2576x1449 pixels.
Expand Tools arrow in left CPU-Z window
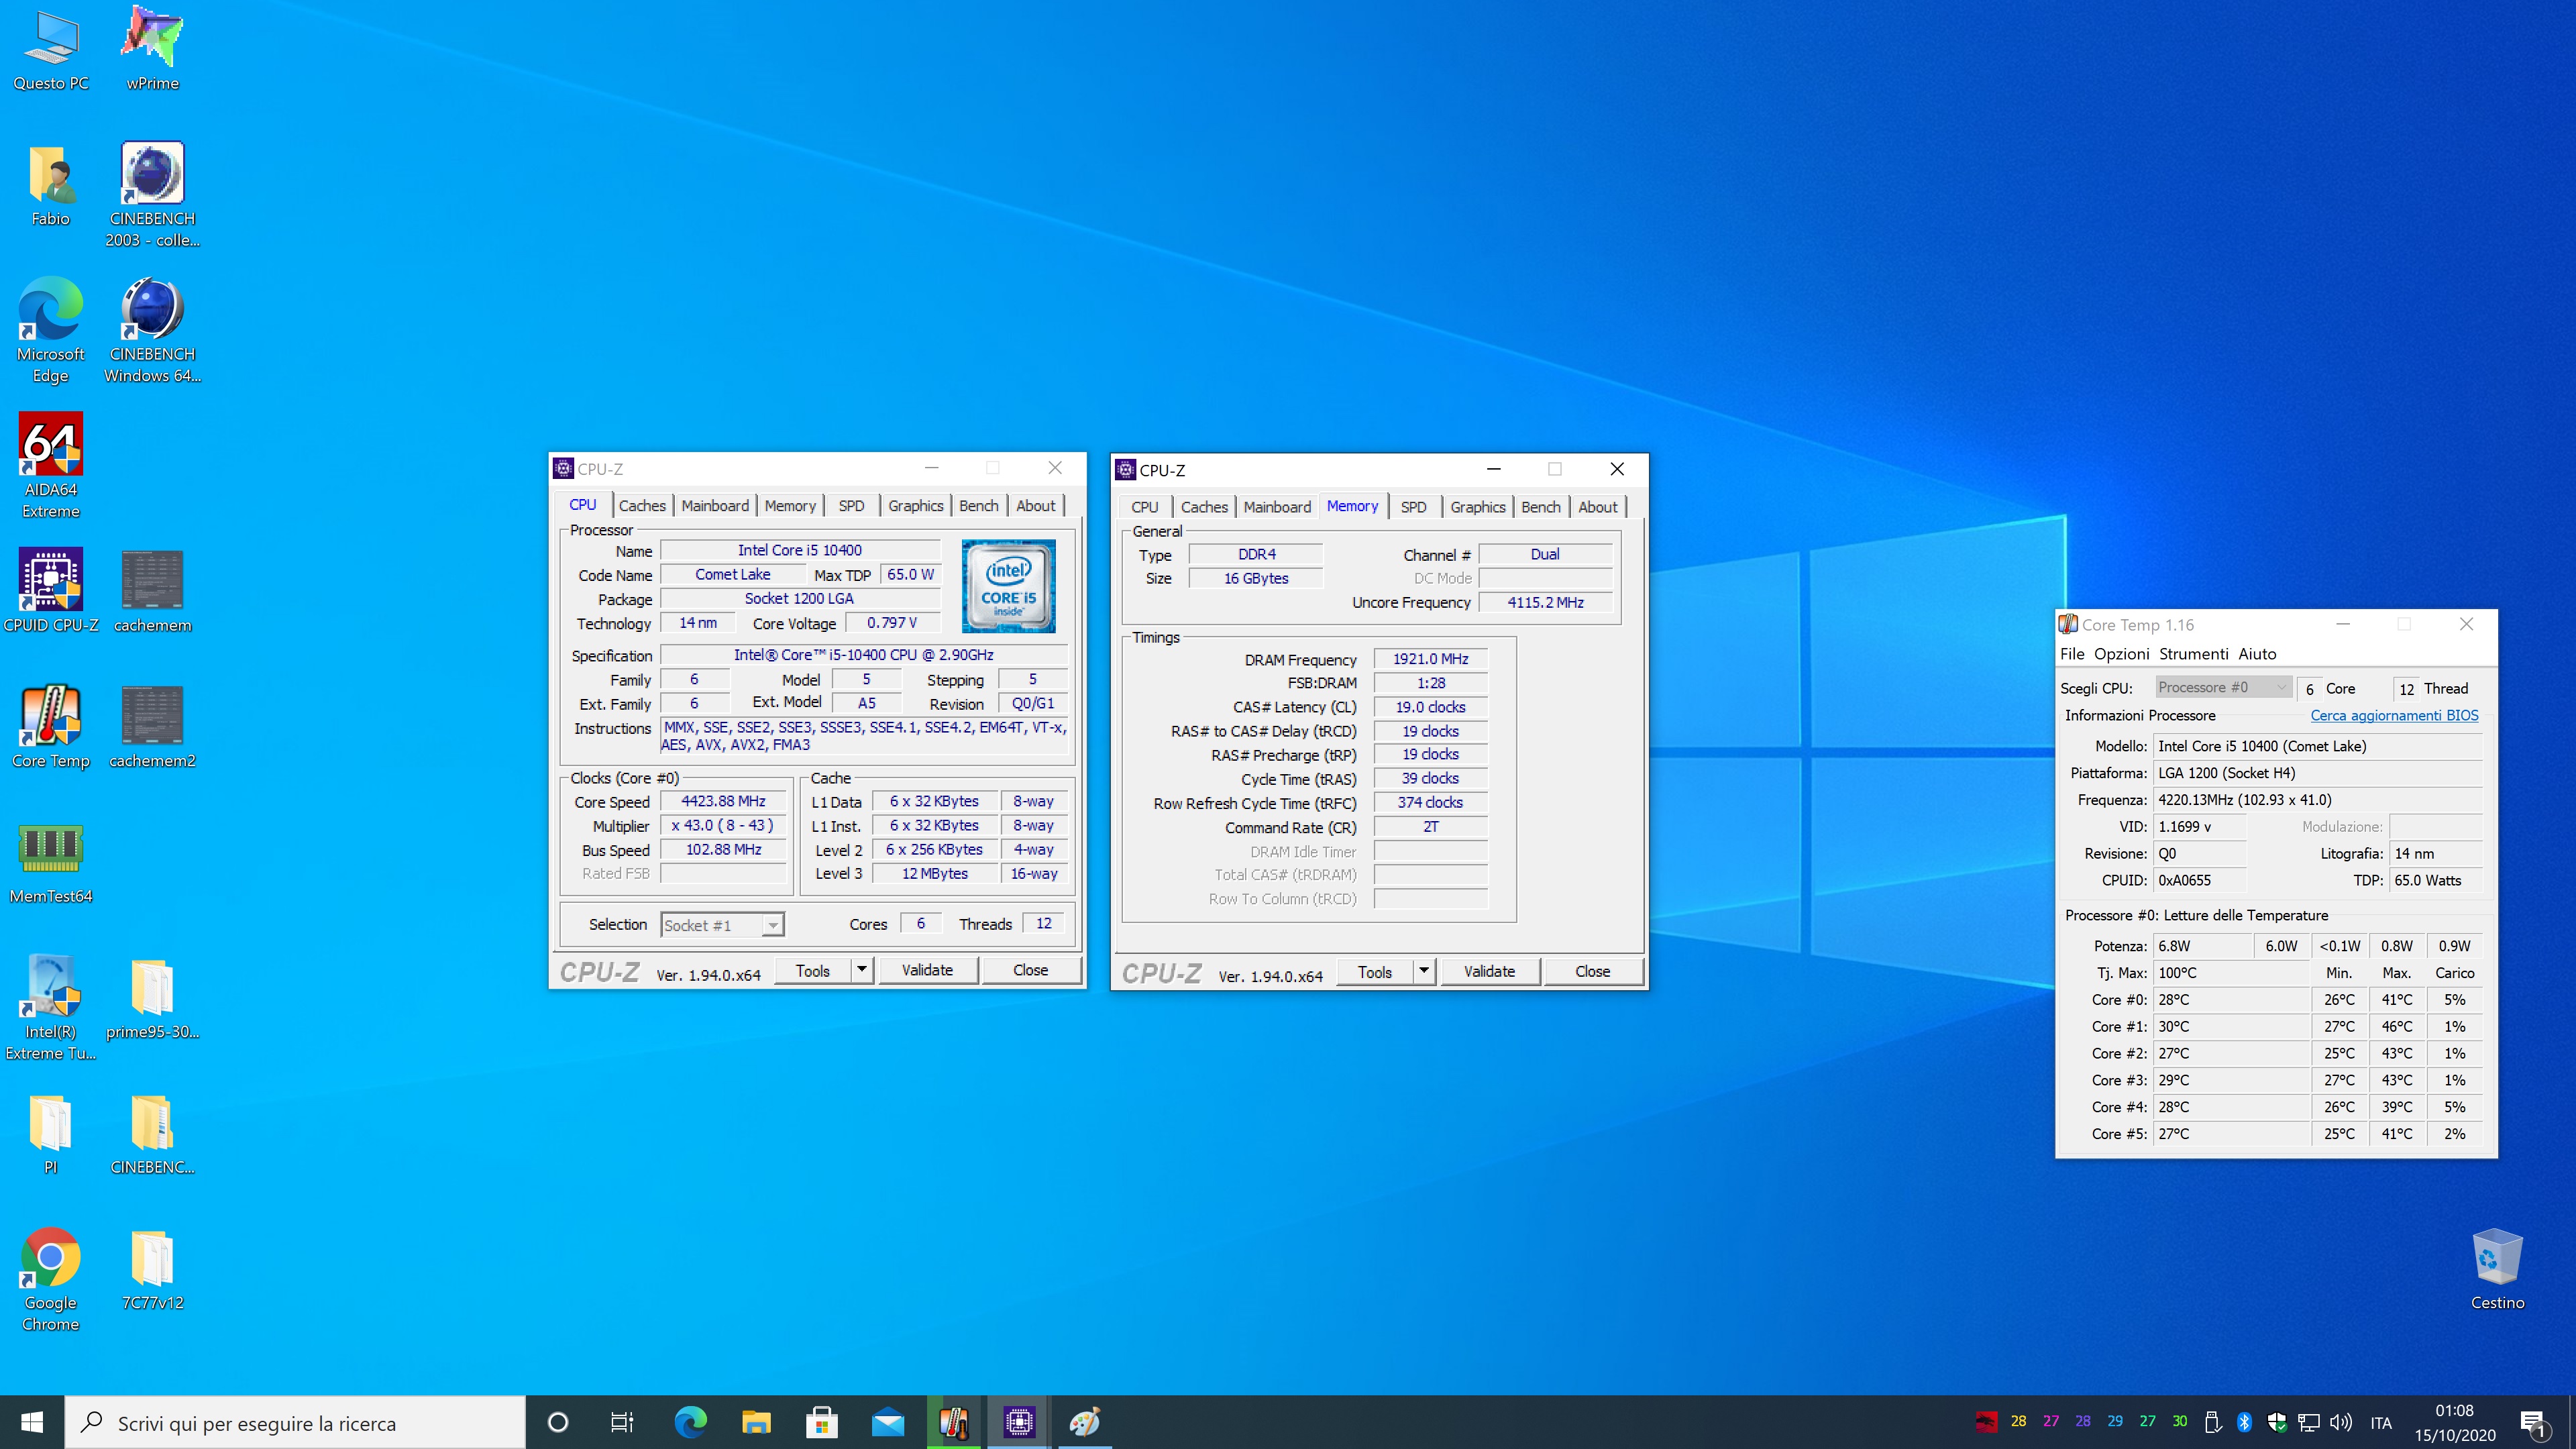pos(861,970)
